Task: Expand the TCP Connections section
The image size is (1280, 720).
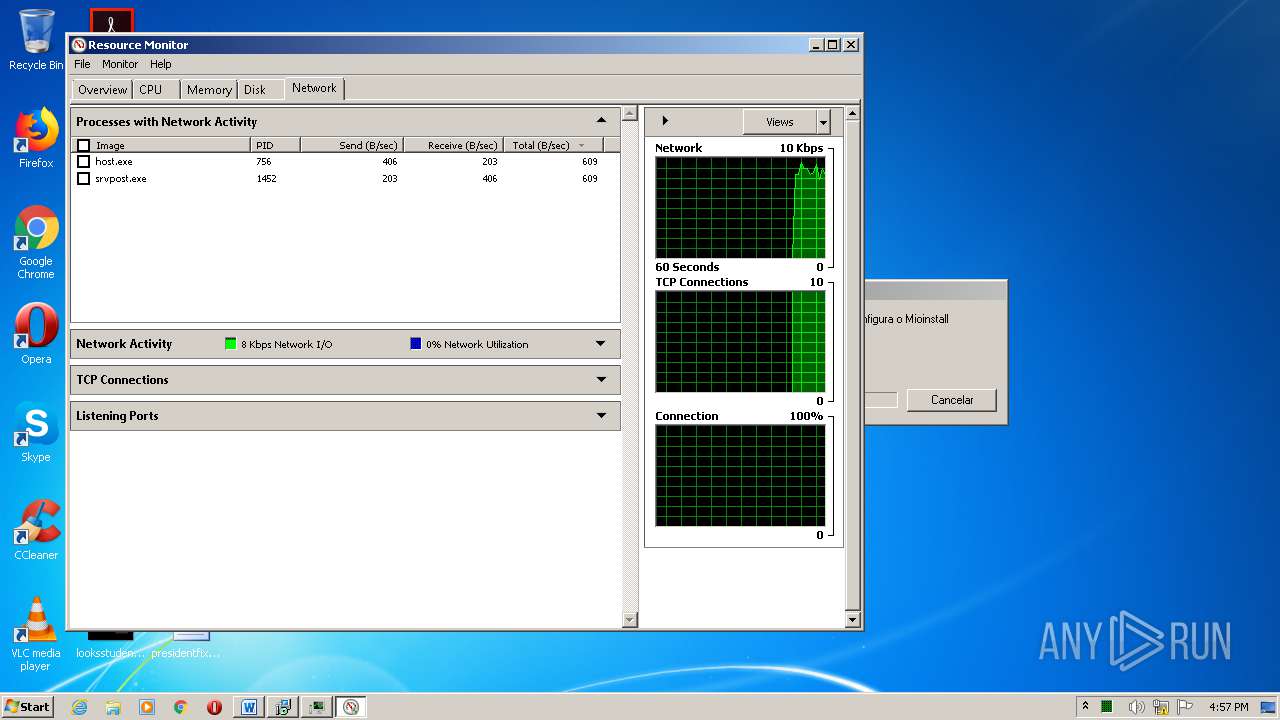Action: [601, 380]
